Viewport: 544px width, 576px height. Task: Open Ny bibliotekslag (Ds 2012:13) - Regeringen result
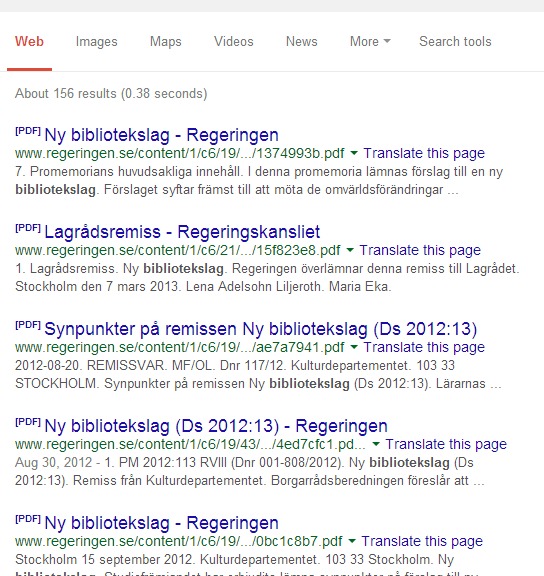coord(216,426)
